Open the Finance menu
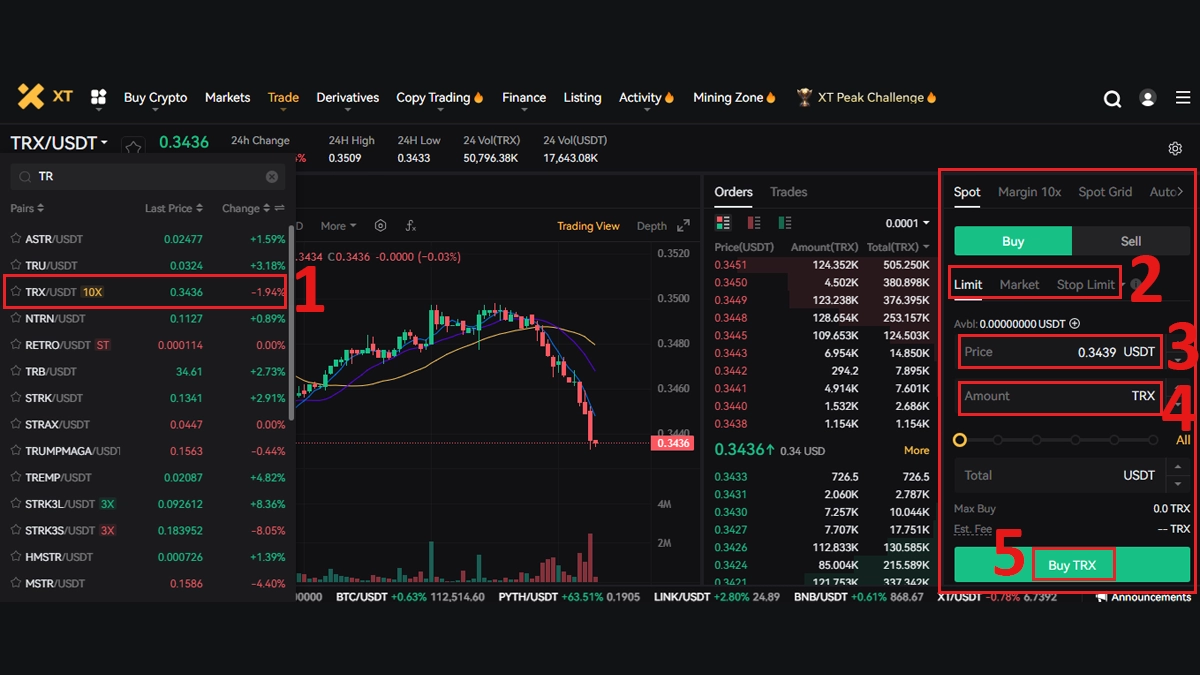Viewport: 1200px width, 675px height. pyautogui.click(x=524, y=97)
